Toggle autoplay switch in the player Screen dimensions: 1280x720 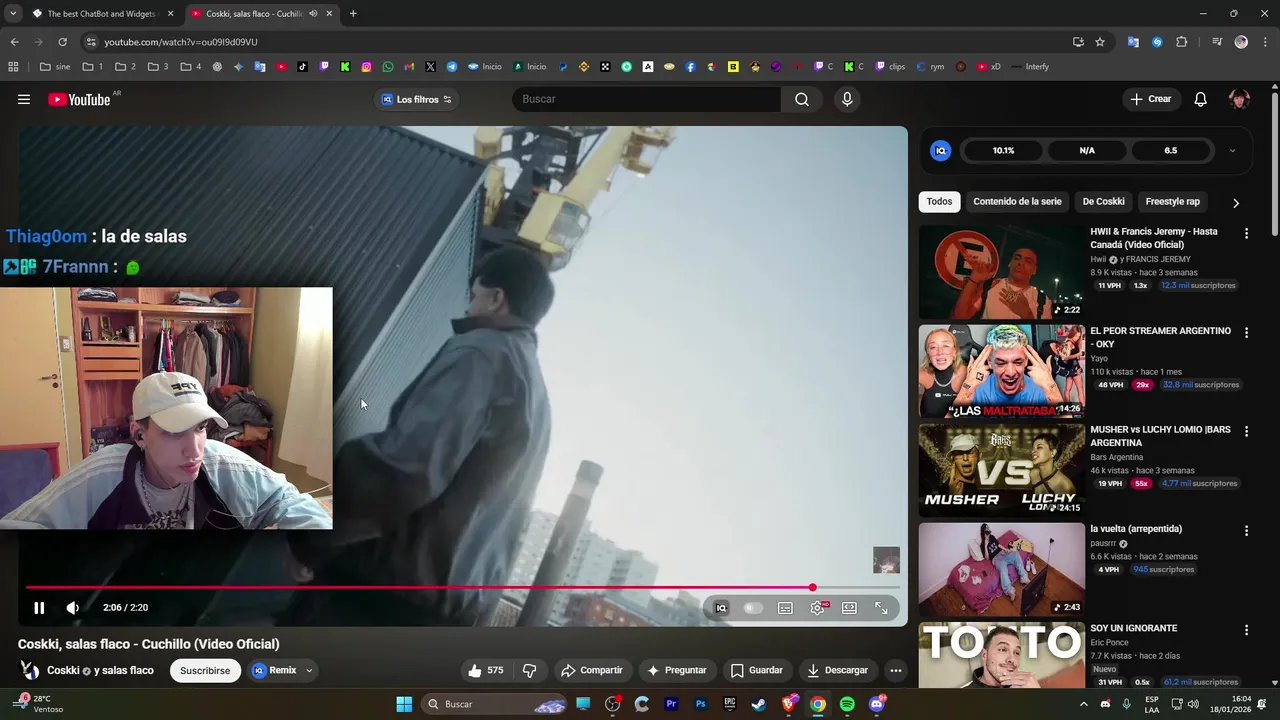pyautogui.click(x=753, y=608)
